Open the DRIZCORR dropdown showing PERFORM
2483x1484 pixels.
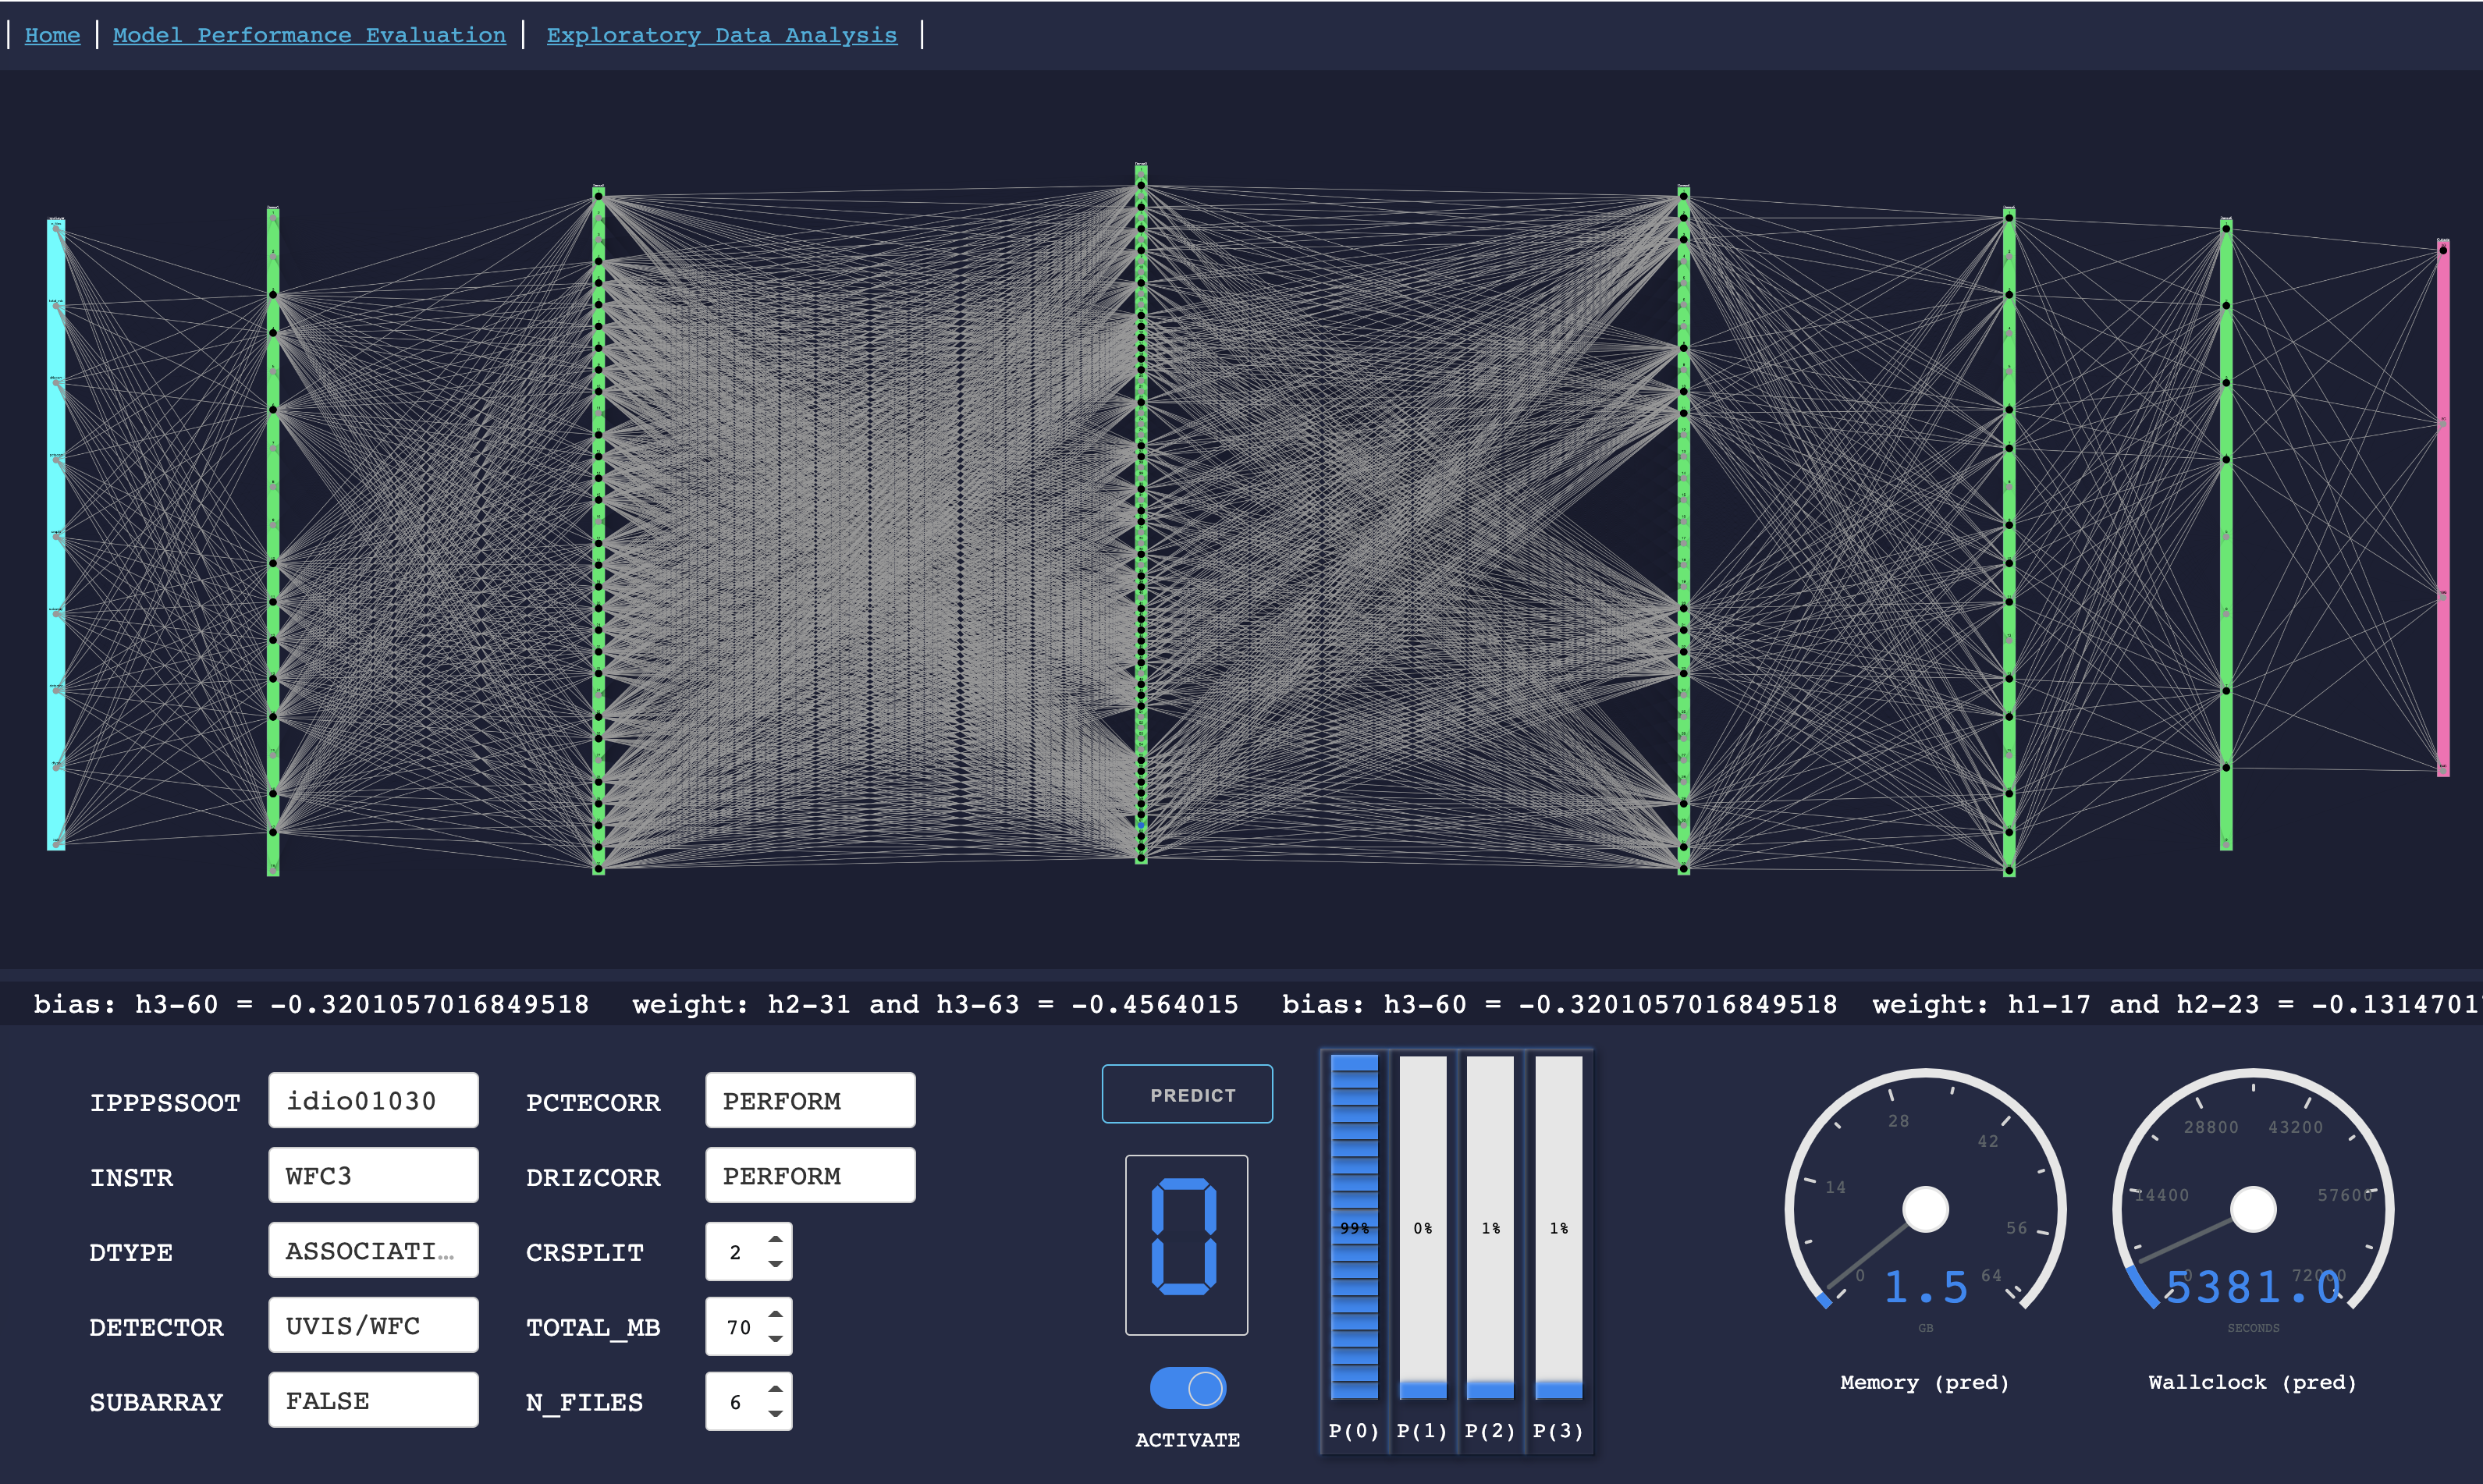(x=810, y=1175)
